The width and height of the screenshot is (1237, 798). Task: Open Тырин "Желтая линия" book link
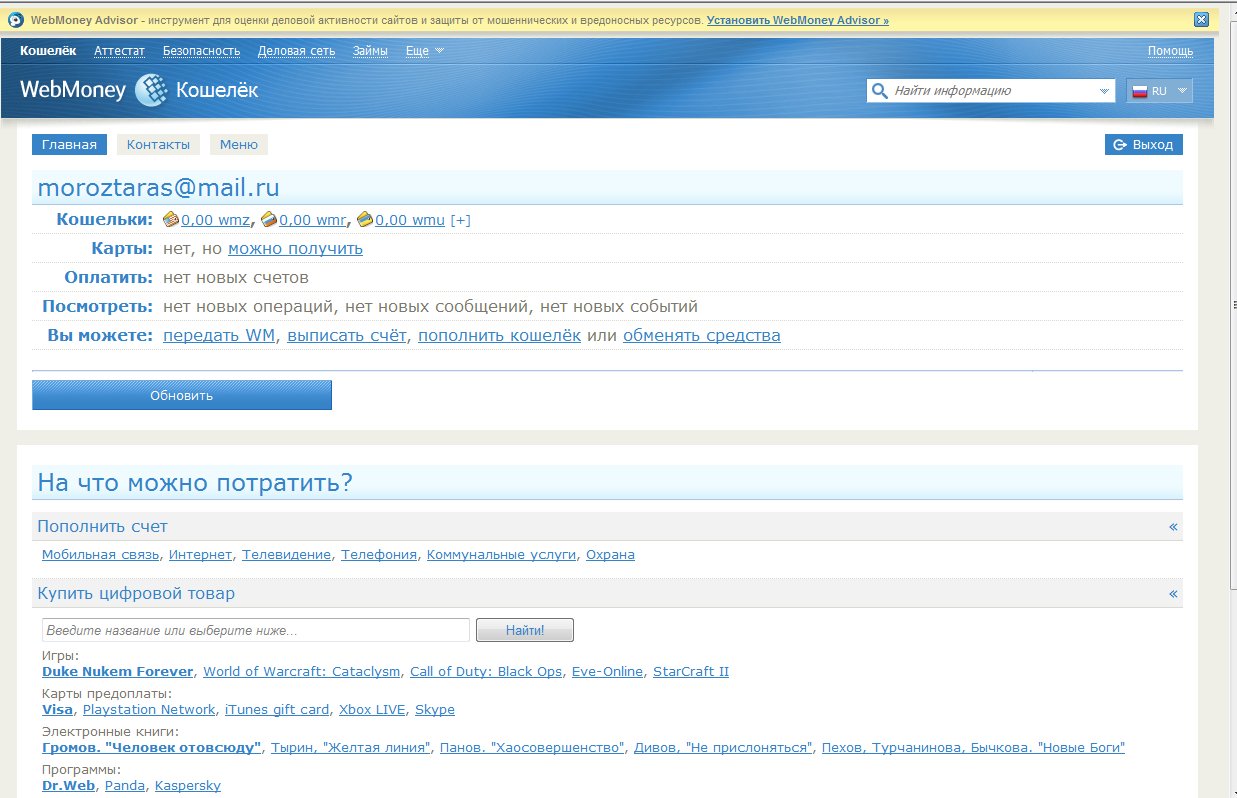tap(351, 748)
